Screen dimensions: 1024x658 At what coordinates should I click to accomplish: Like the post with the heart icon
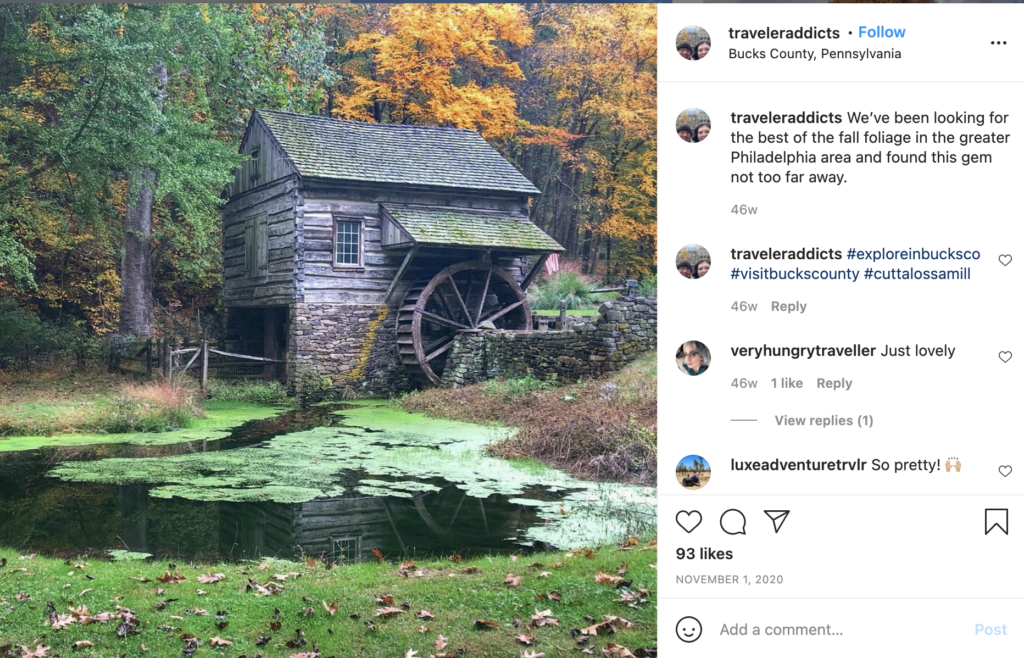click(x=689, y=521)
